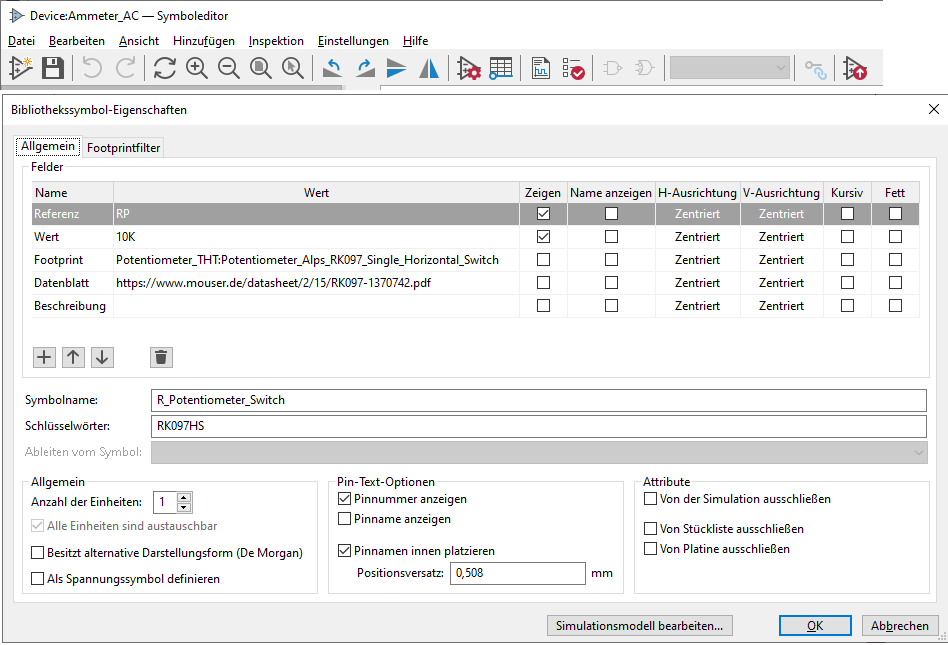Change V-Ausrichtung of Footprint row
The width and height of the screenshot is (948, 645).
(782, 259)
